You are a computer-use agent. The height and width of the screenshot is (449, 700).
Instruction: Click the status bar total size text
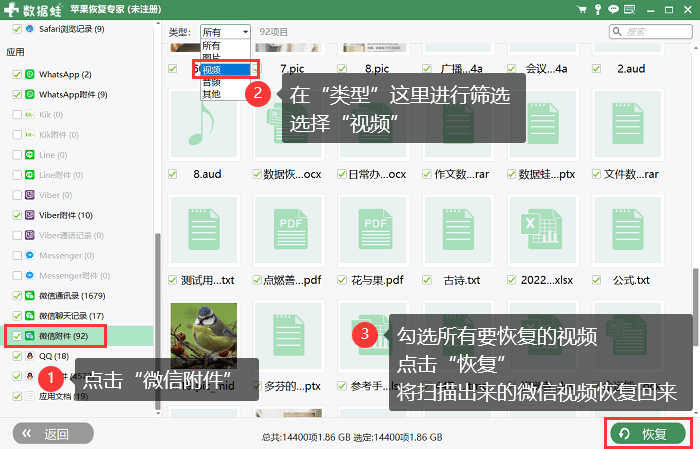click(352, 437)
